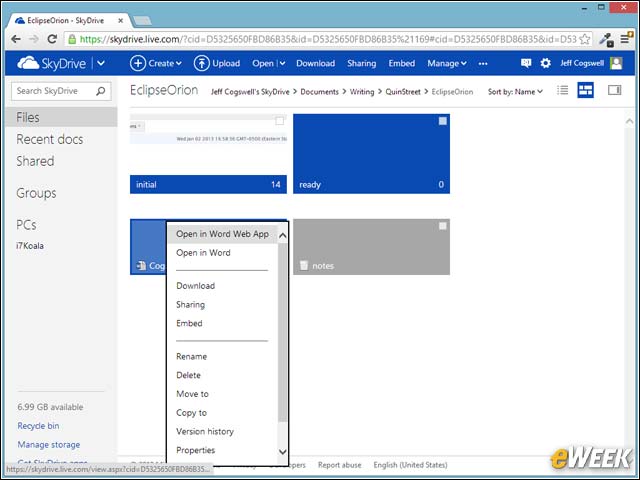Click the Upload button
The height and width of the screenshot is (480, 640).
[x=217, y=63]
